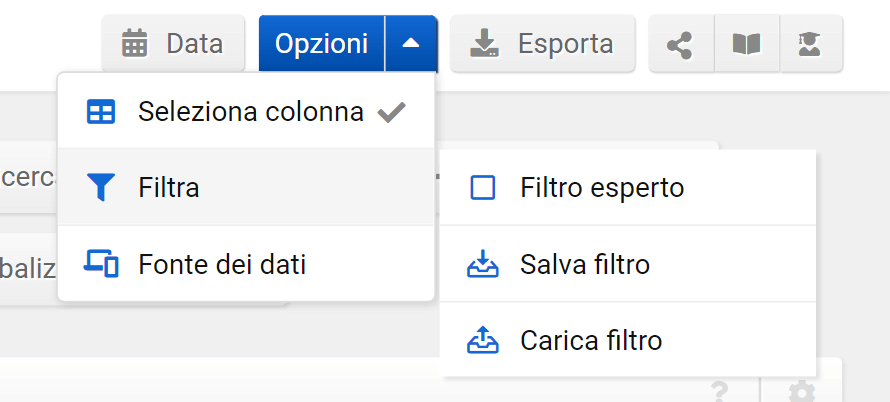
Task: Choose Carica filtro from the submenu
Action: (x=591, y=341)
